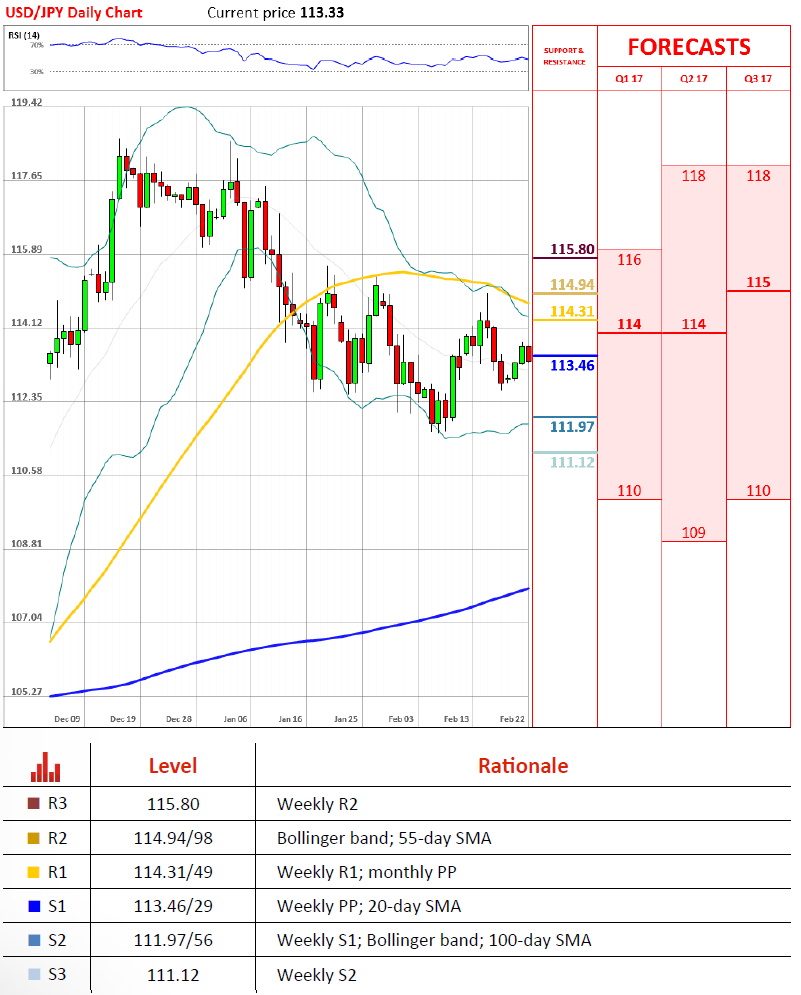Click the Support & Resistance header
The height and width of the screenshot is (995, 801).
pyautogui.click(x=564, y=56)
